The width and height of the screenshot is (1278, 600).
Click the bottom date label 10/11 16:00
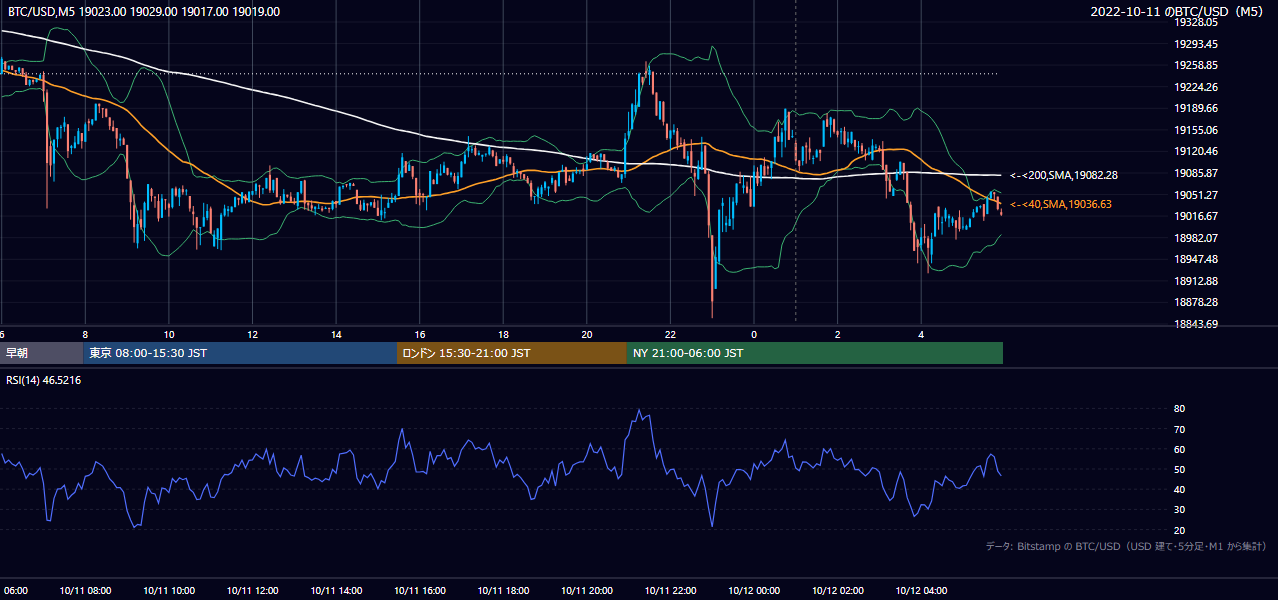click(419, 591)
